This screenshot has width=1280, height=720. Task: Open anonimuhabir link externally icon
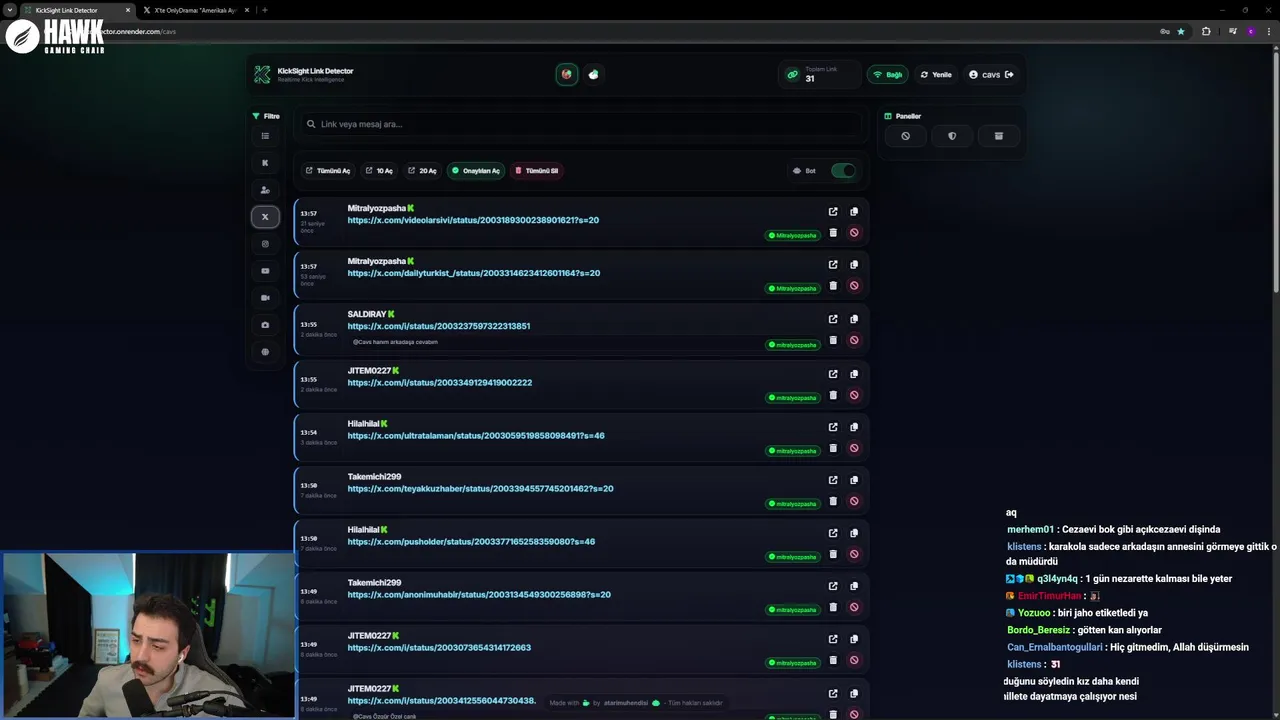pos(833,586)
